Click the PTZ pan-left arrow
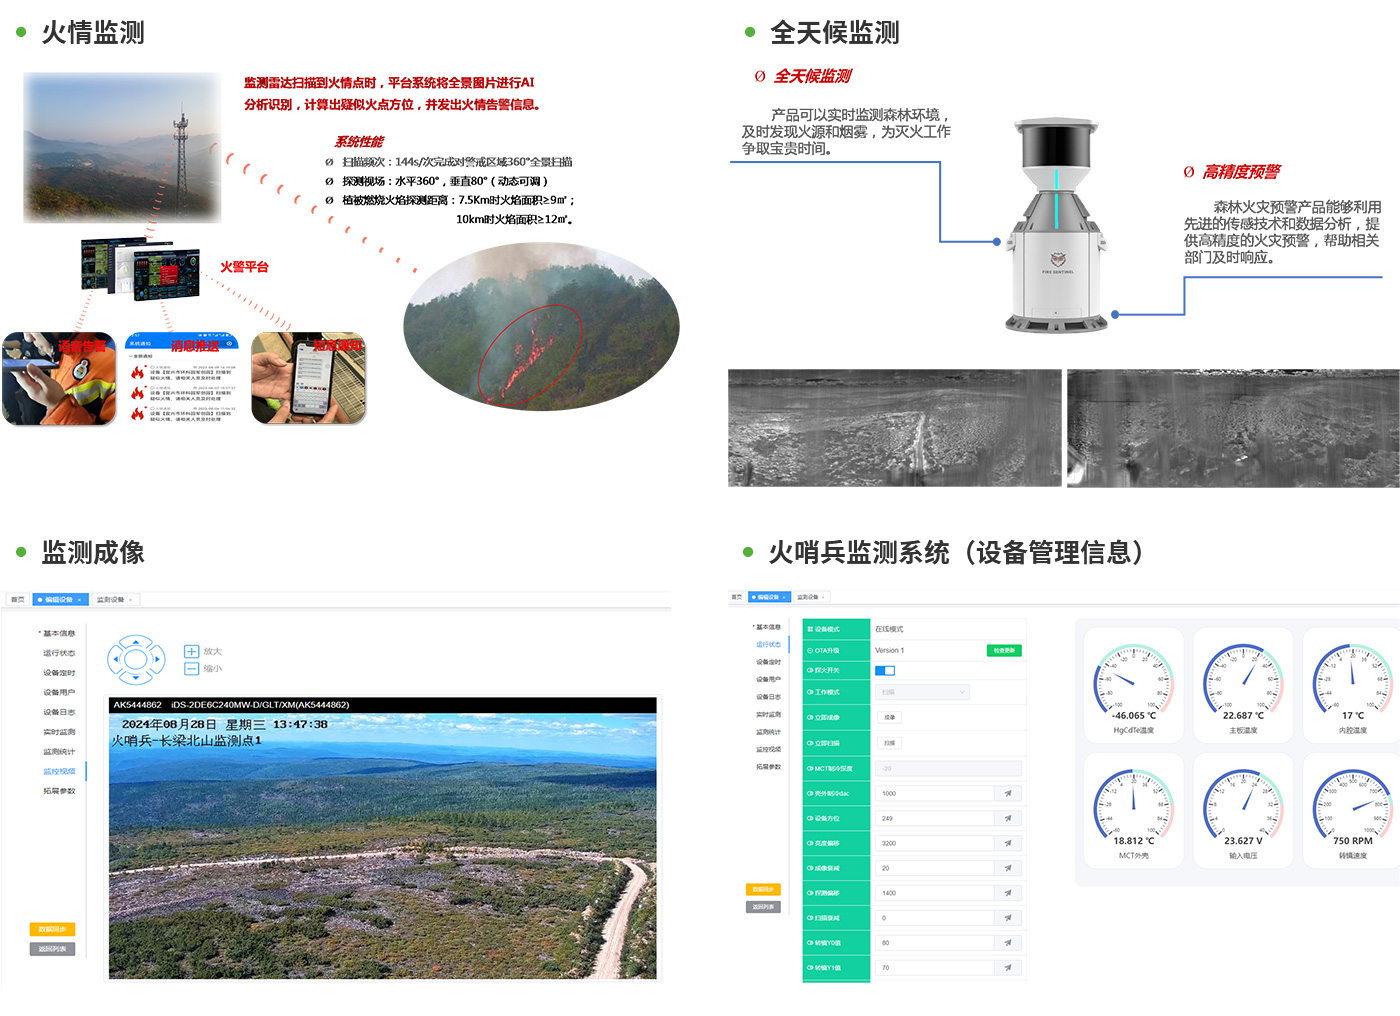Screen dimensions: 1400x1016 [x=116, y=660]
